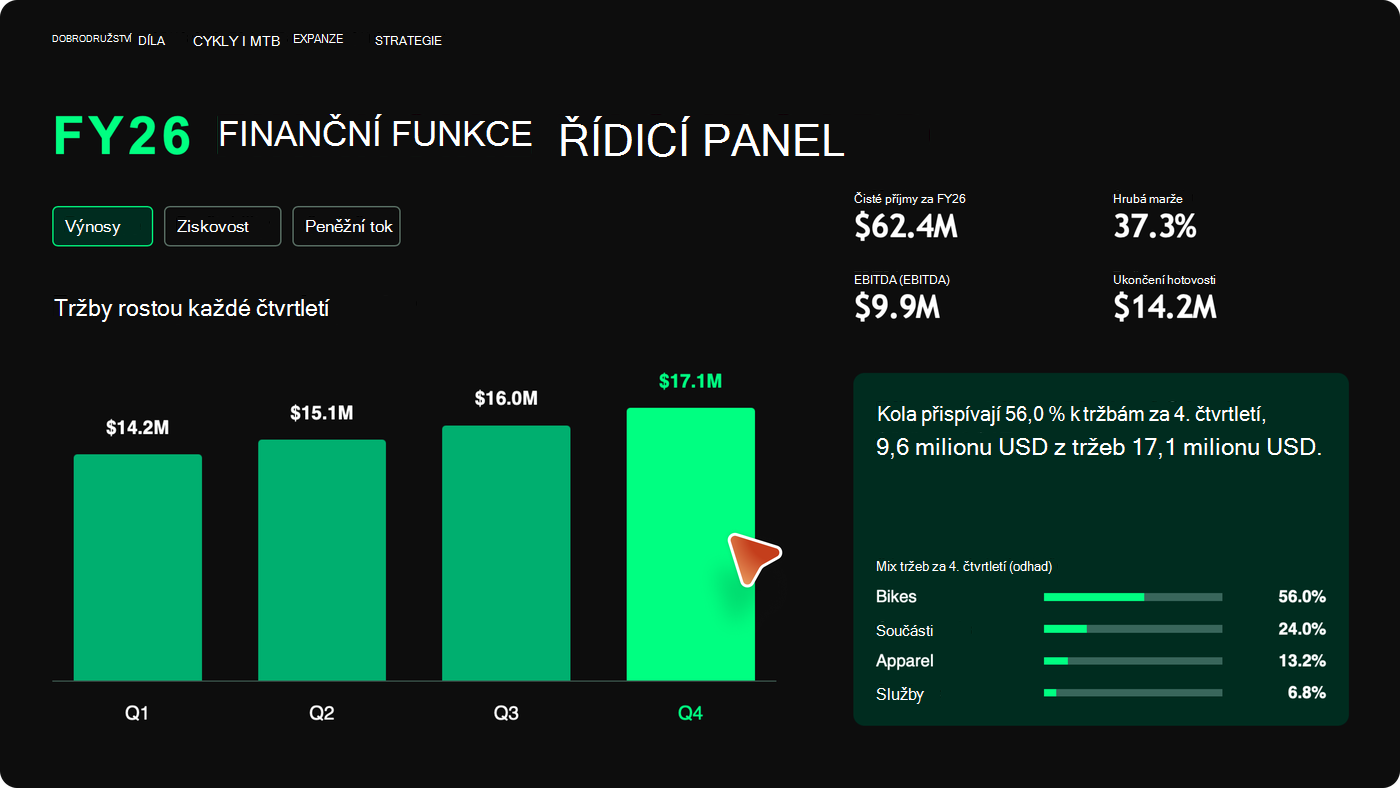The image size is (1400, 788).
Task: Click the Služby progress bar
Action: click(x=1133, y=693)
